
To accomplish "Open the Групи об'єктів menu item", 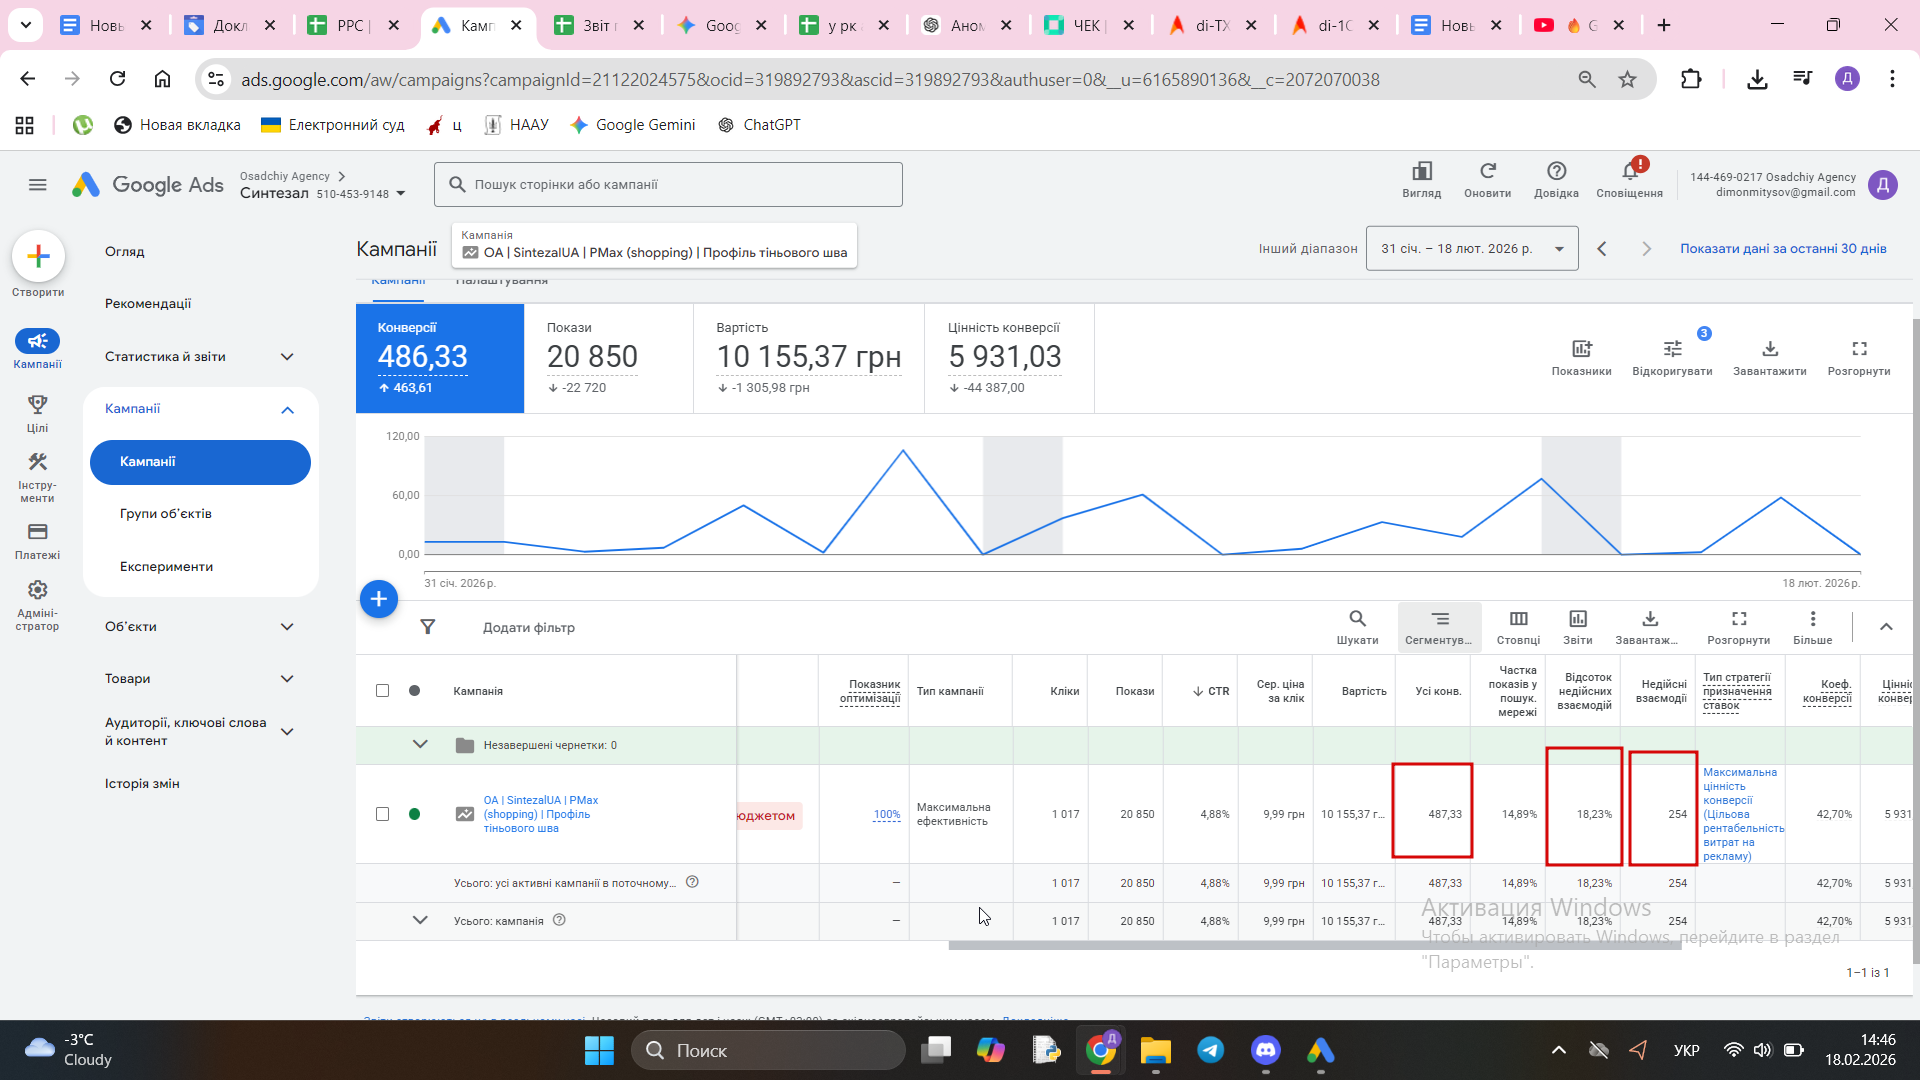I will point(166,514).
